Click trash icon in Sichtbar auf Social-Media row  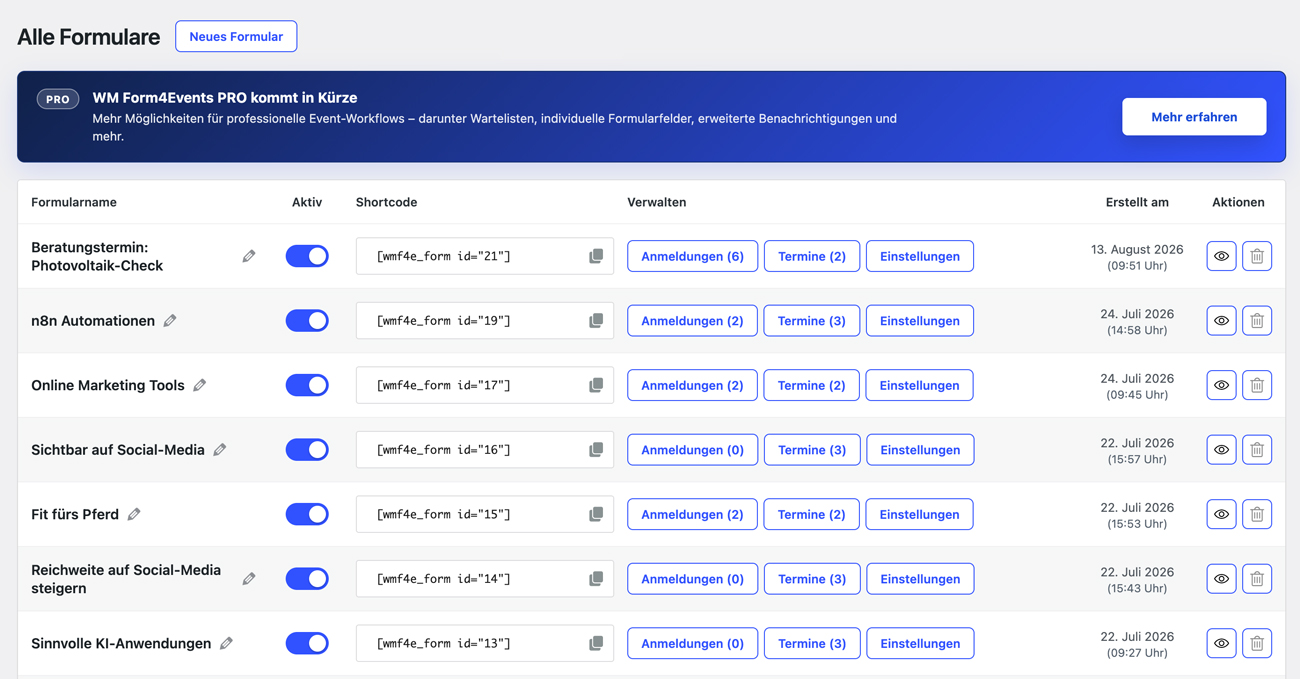[1257, 450]
